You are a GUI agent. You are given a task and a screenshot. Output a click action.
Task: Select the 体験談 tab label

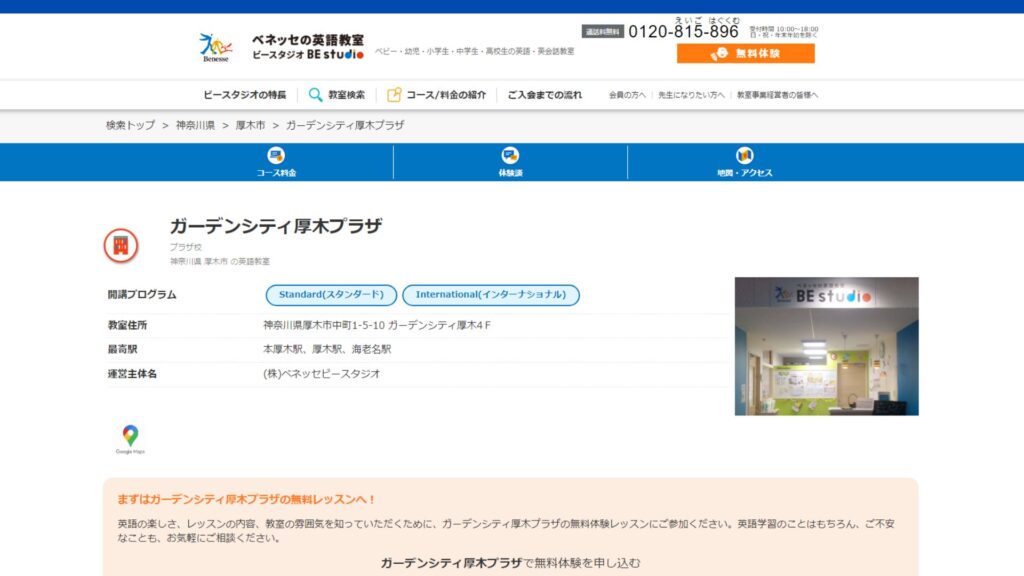click(x=510, y=173)
